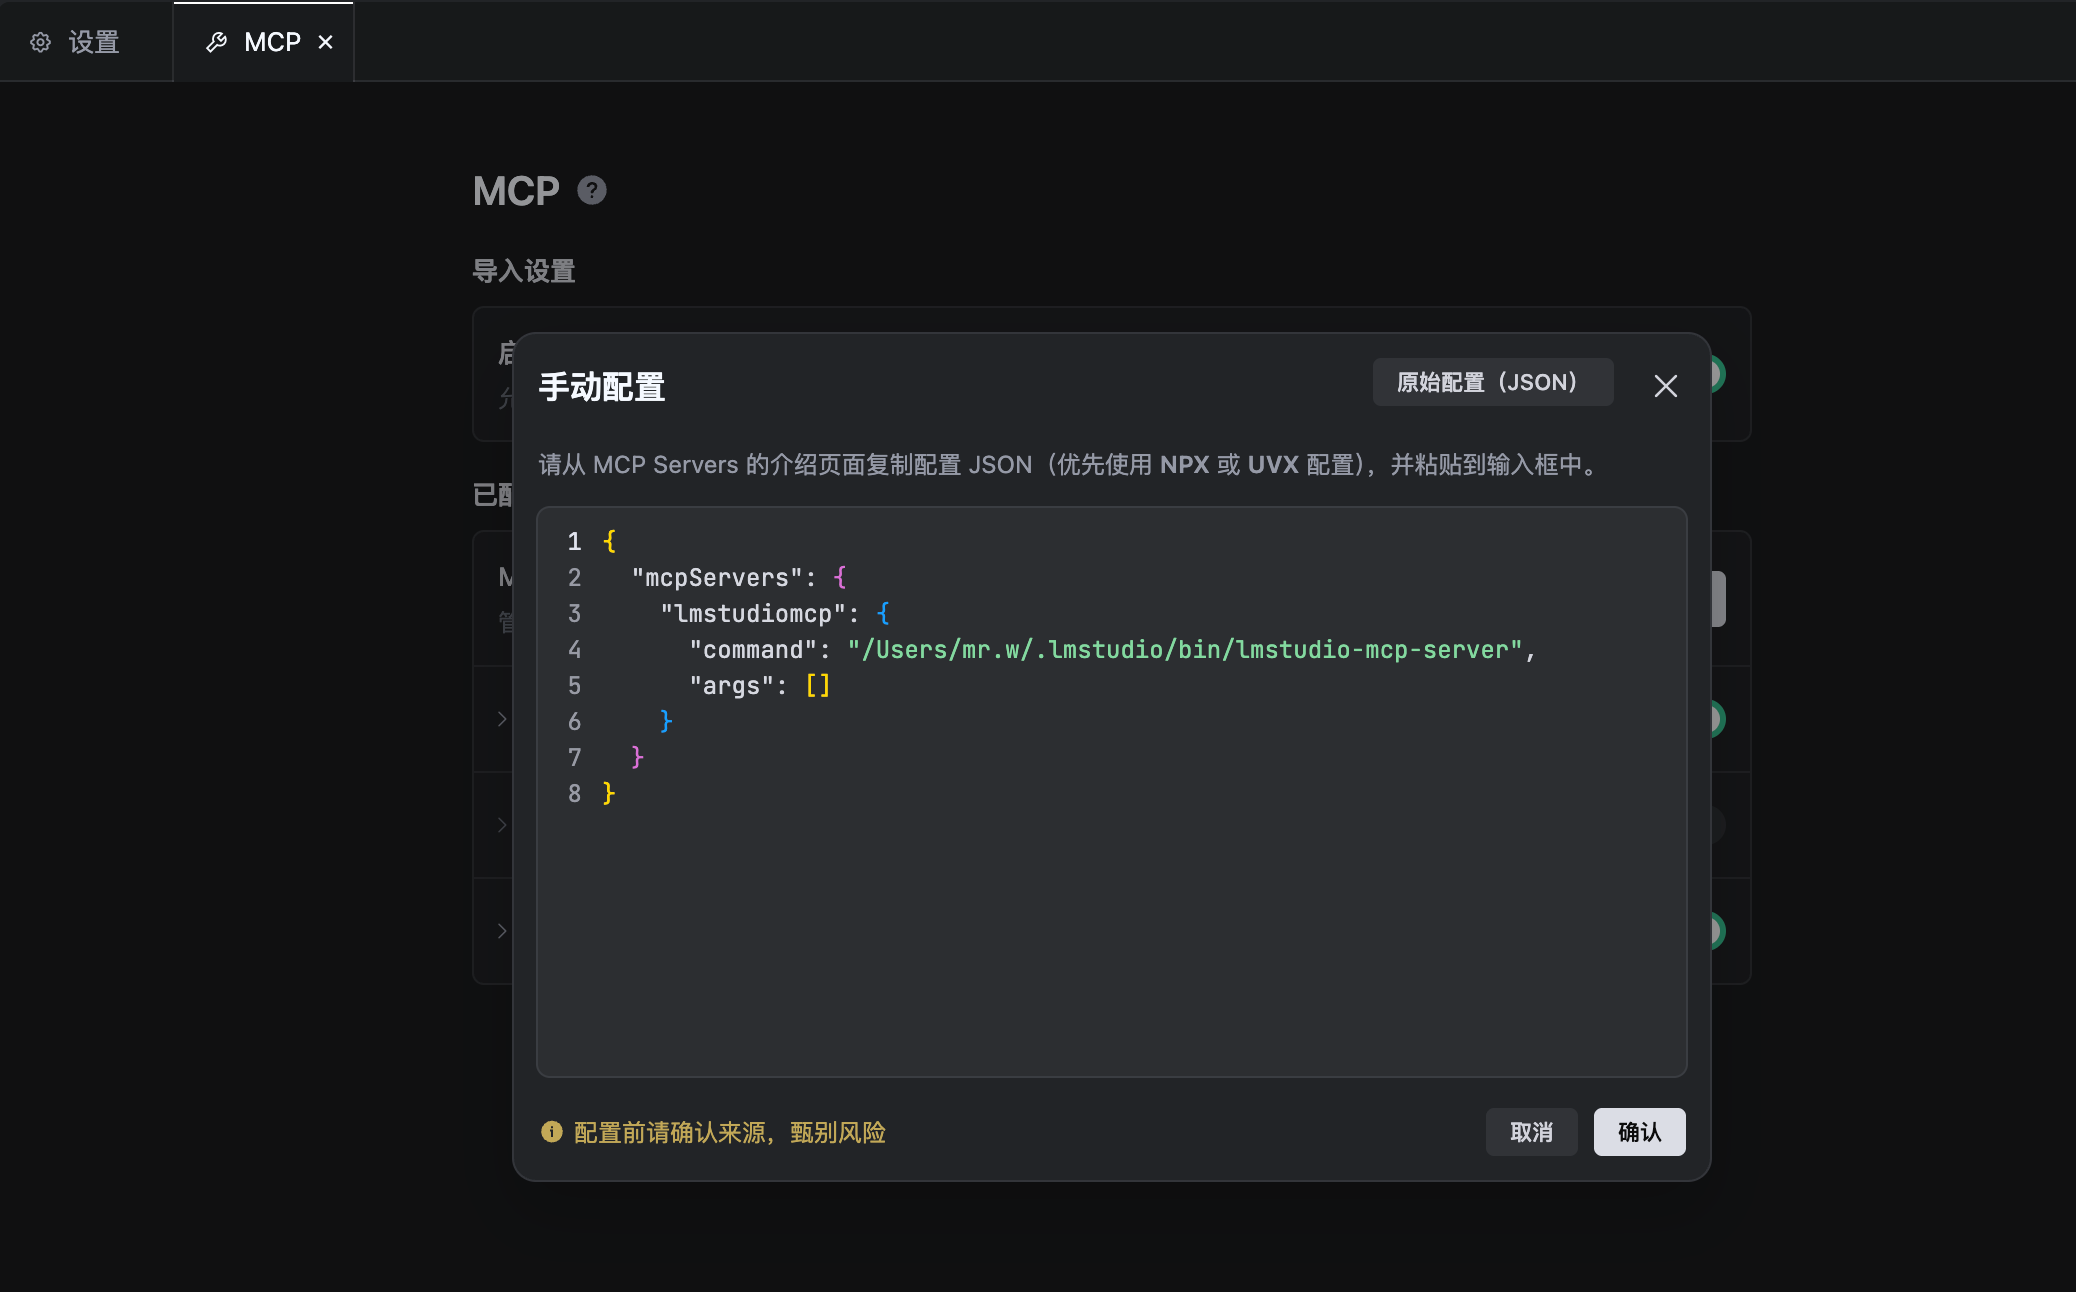The image size is (2076, 1292).
Task: Close the 手动配置 dialog with the X icon
Action: pyautogui.click(x=1665, y=386)
